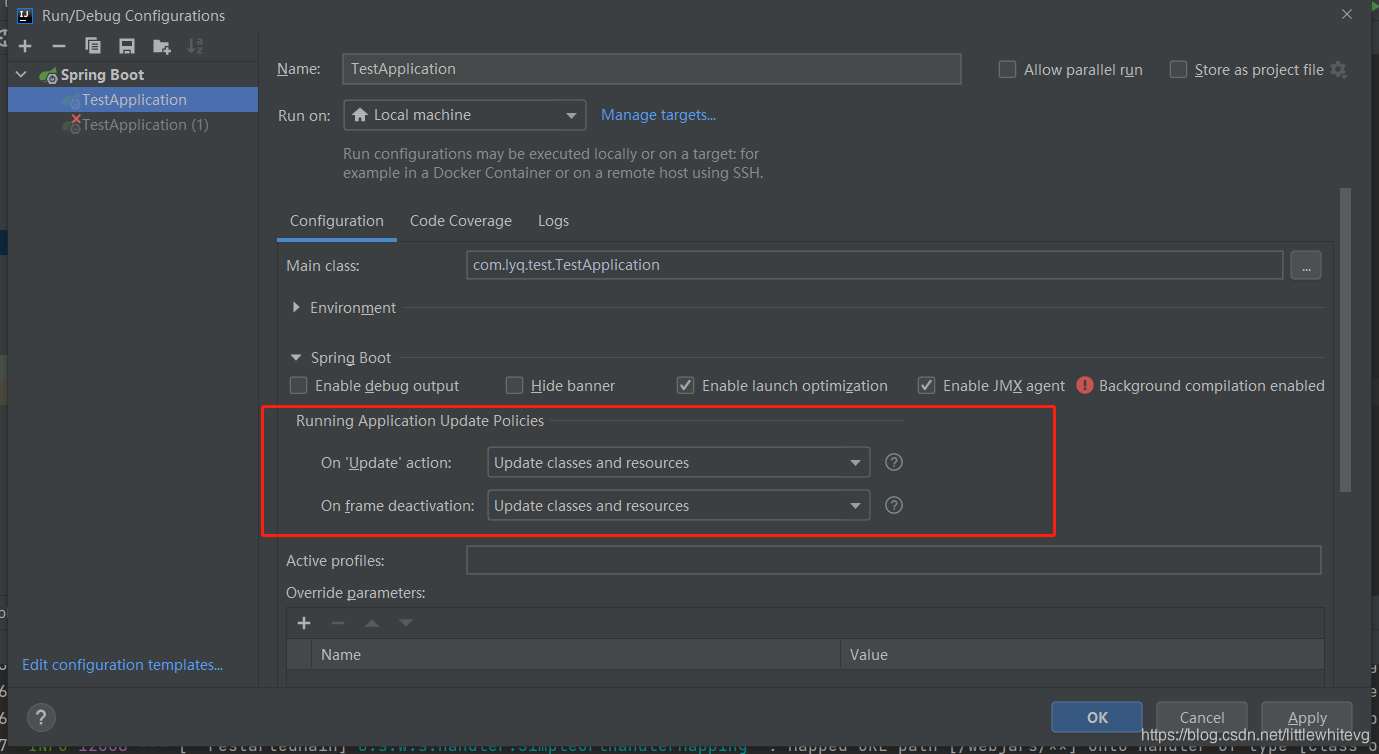Copy the selected configuration
Image resolution: width=1379 pixels, height=754 pixels.
click(93, 46)
